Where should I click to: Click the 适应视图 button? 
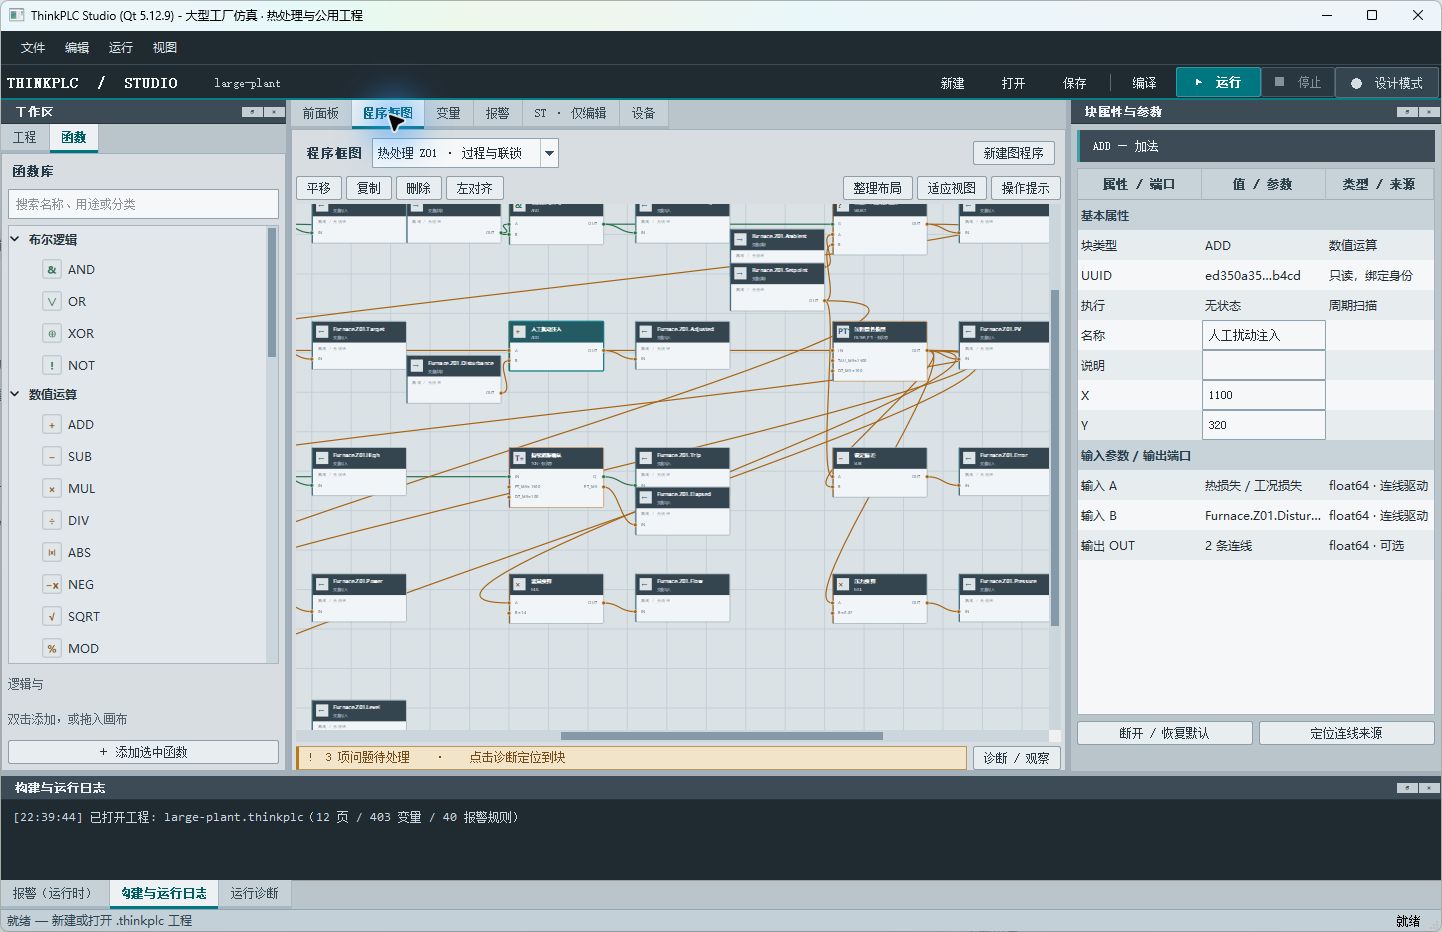[x=951, y=188]
